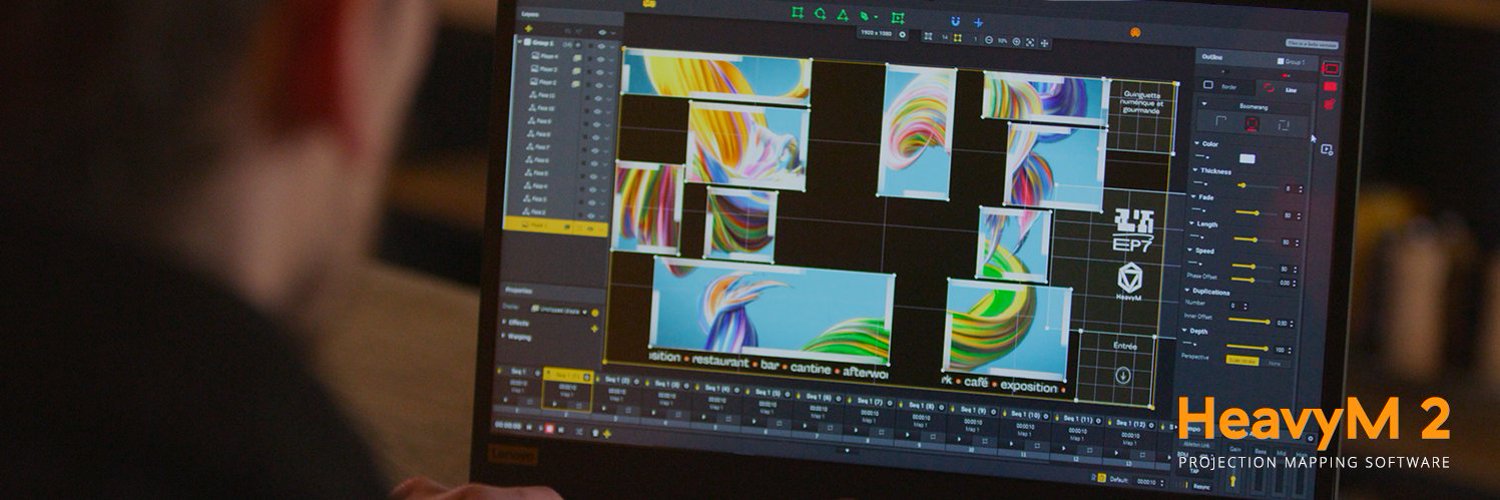
Task: Toggle the checkbox beside Group 1 in Outline header
Action: tap(1281, 61)
